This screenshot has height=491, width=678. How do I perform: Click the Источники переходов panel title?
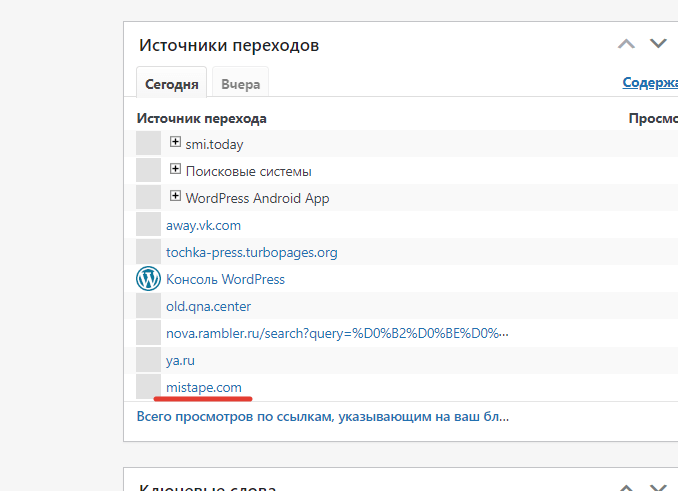(x=229, y=45)
